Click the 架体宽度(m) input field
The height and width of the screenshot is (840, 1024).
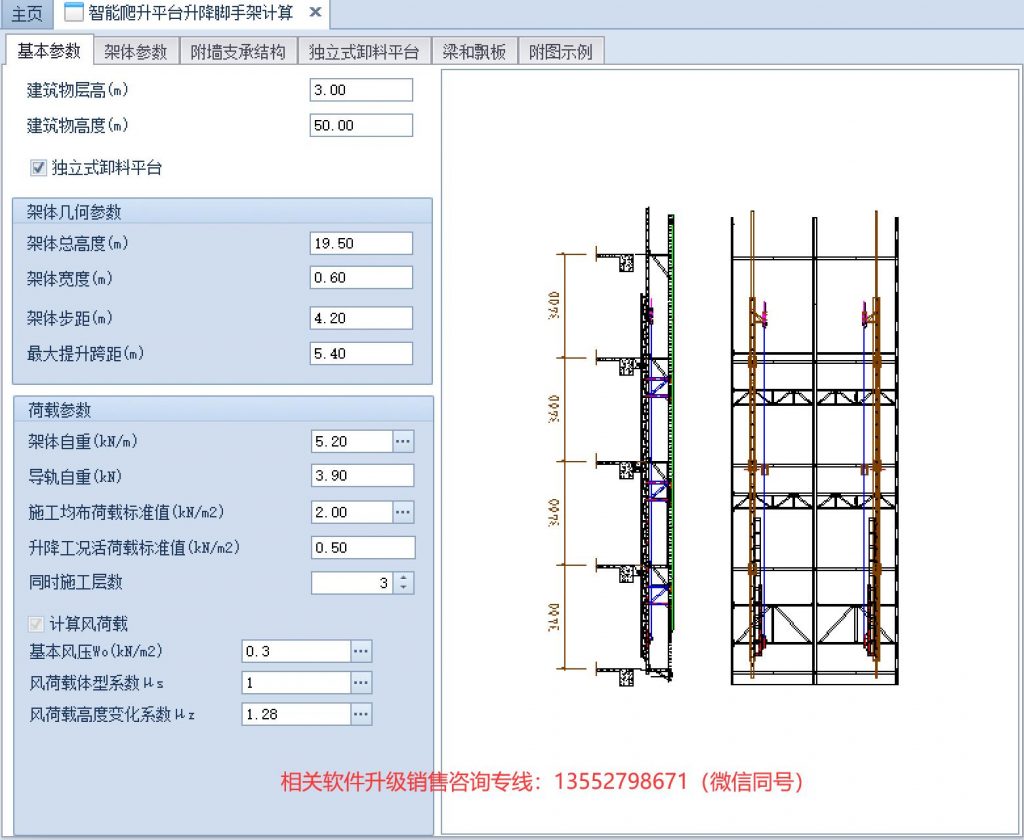click(x=361, y=278)
